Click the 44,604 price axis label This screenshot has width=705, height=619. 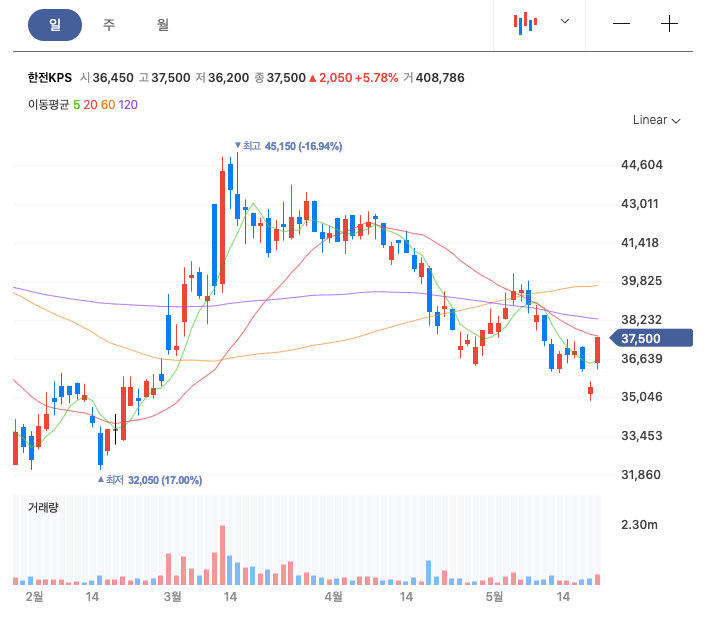[x=642, y=165]
